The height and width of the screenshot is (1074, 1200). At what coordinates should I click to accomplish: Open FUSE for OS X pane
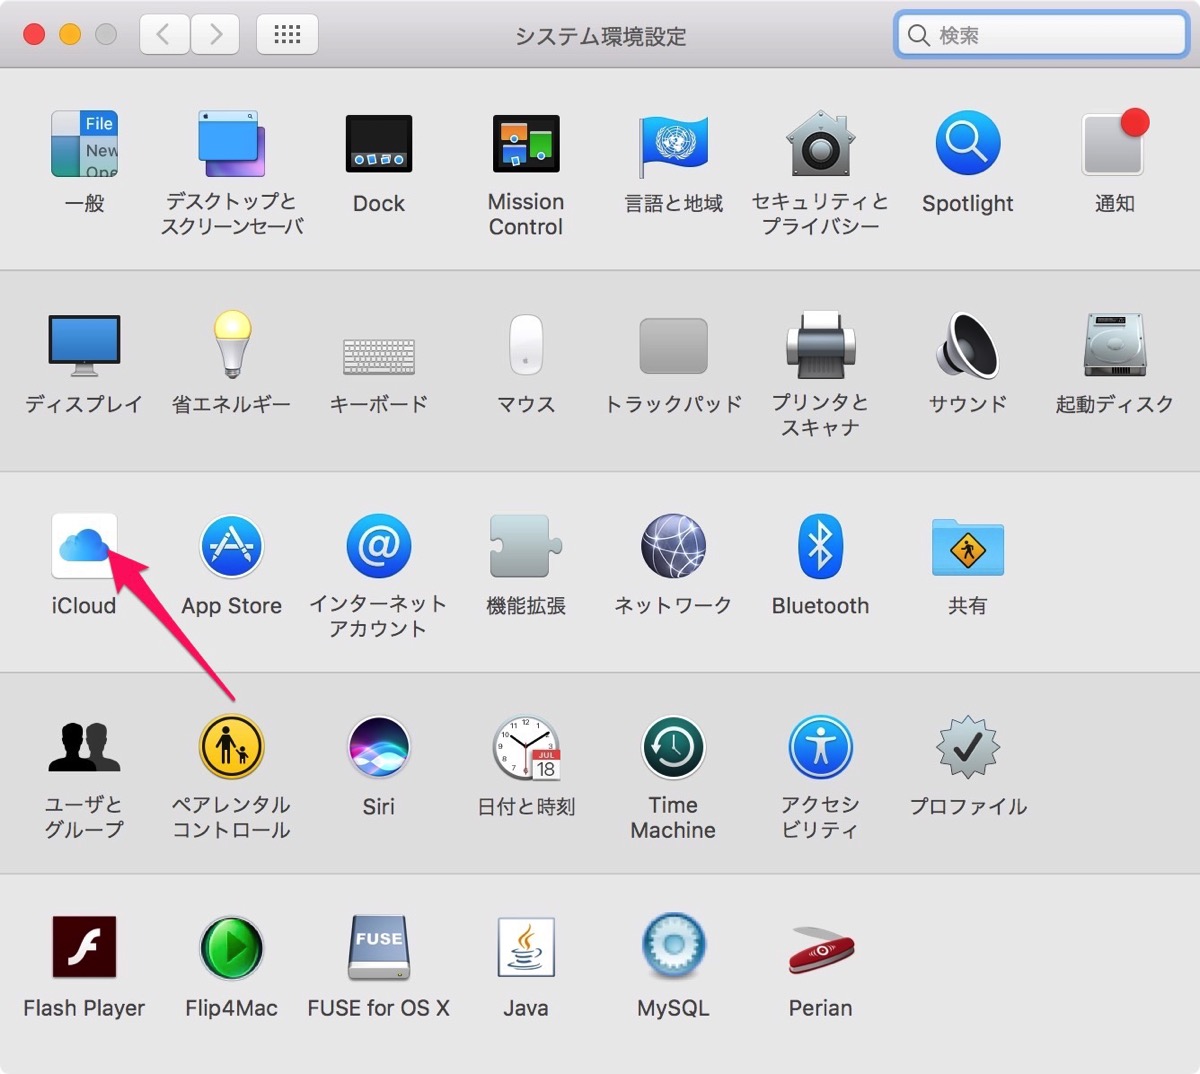(379, 948)
